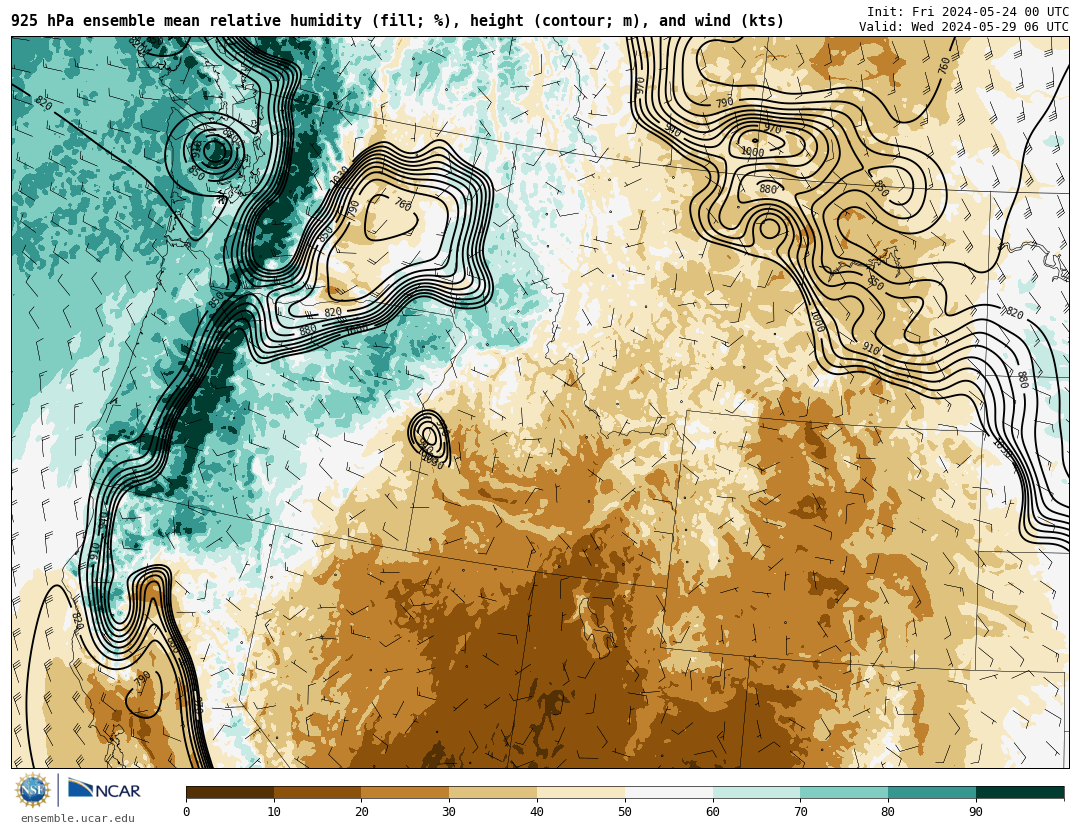Screen dimensions: 1080x831
Task: Click the colorbar tick label 0
Action: 187,812
